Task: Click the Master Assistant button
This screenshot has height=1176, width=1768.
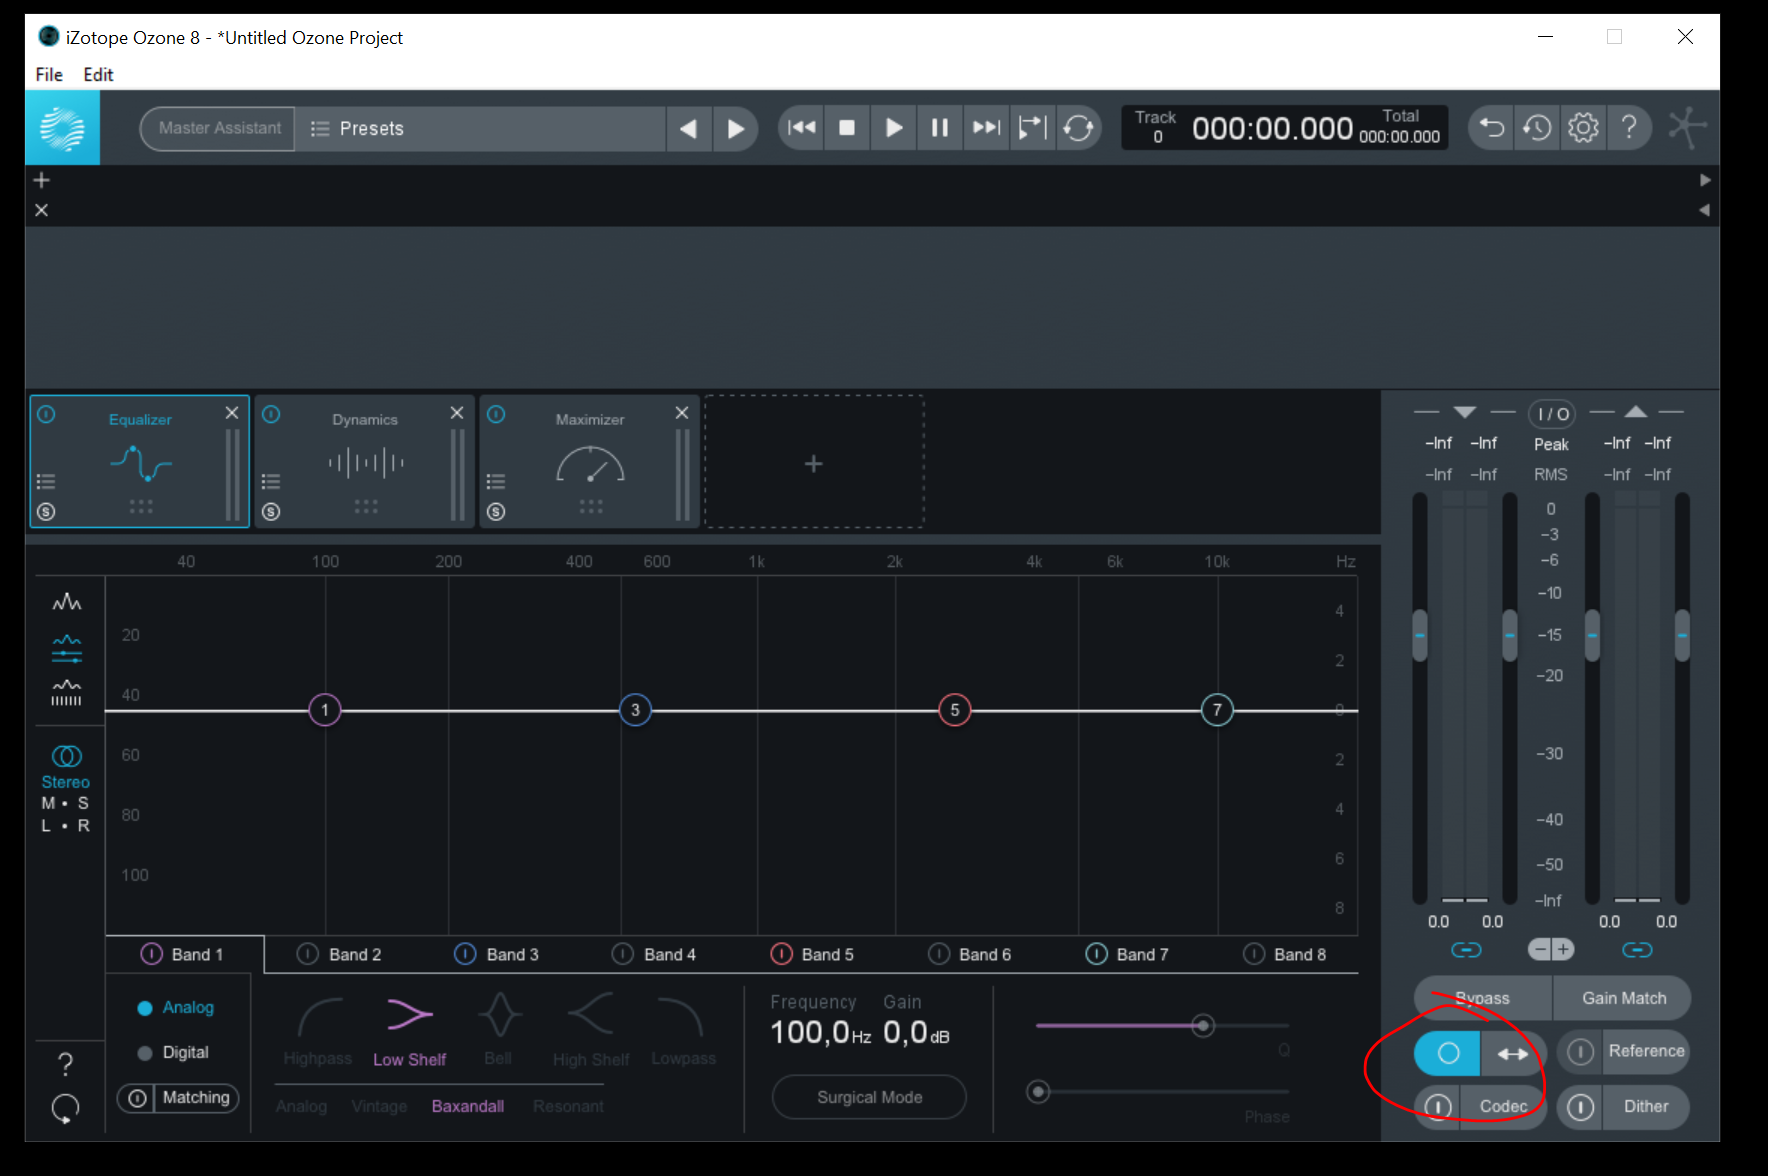Action: 219,129
